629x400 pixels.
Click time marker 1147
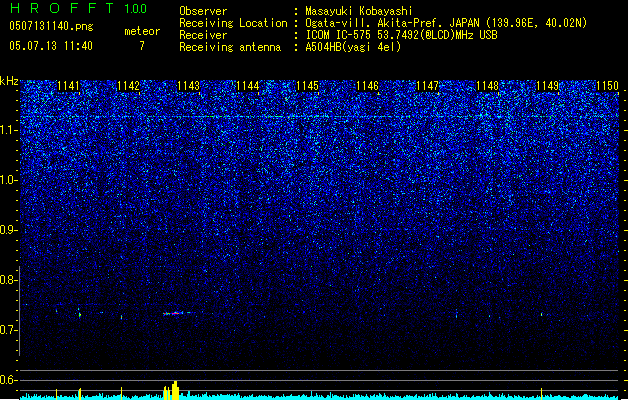point(428,86)
